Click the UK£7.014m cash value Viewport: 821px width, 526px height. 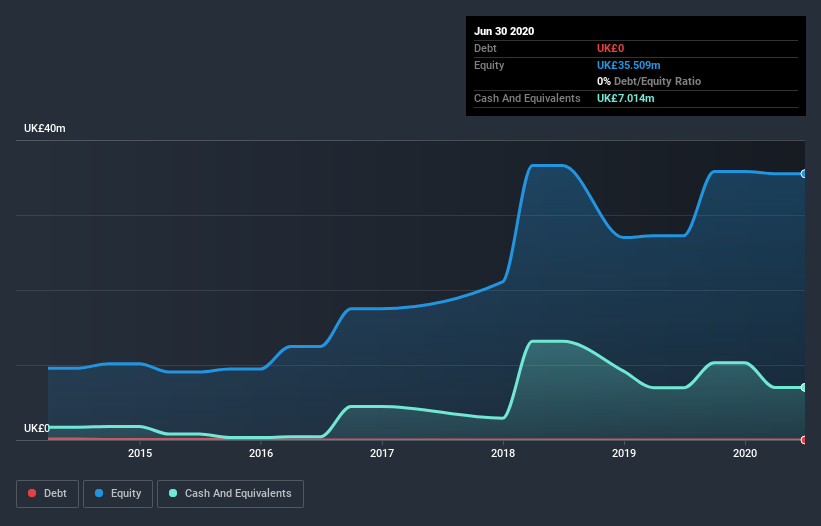625,98
